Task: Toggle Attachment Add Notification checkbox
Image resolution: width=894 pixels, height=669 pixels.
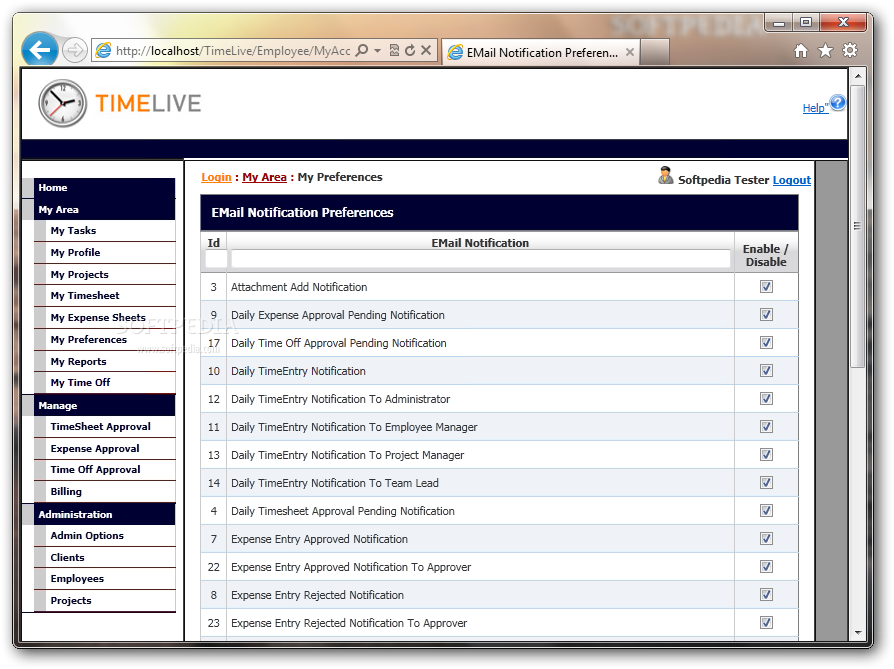Action: (766, 287)
